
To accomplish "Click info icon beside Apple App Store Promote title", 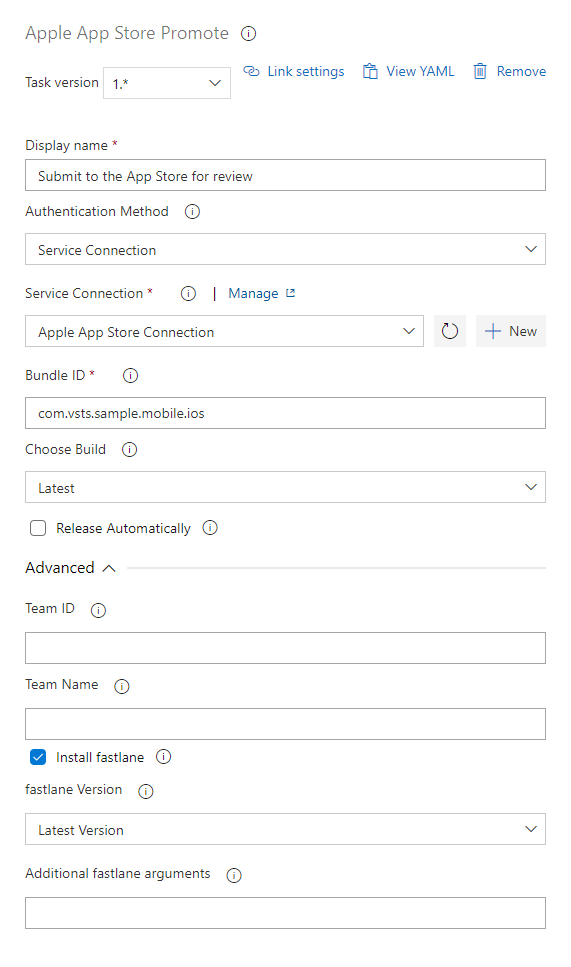I will tap(249, 34).
